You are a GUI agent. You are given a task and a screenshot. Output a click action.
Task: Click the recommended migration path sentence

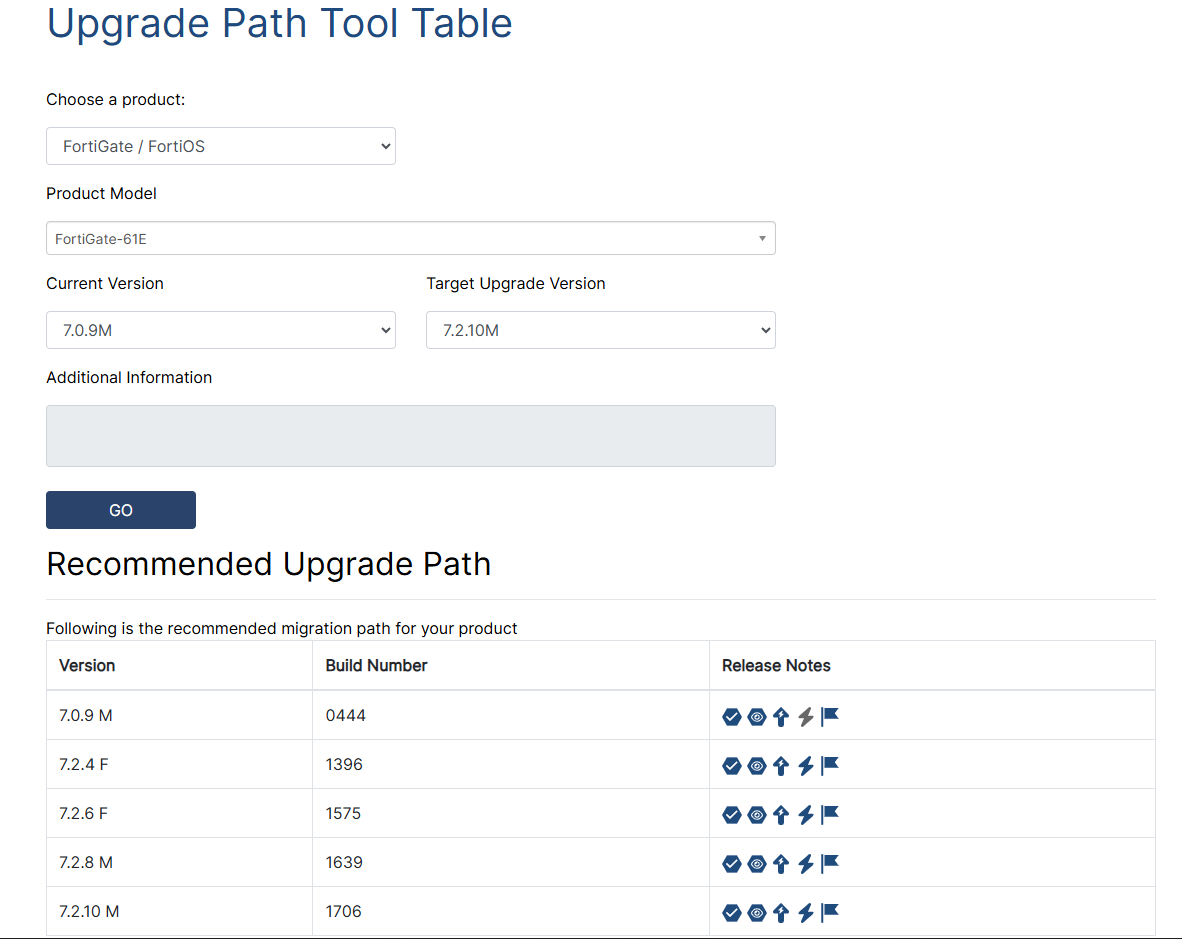281,629
